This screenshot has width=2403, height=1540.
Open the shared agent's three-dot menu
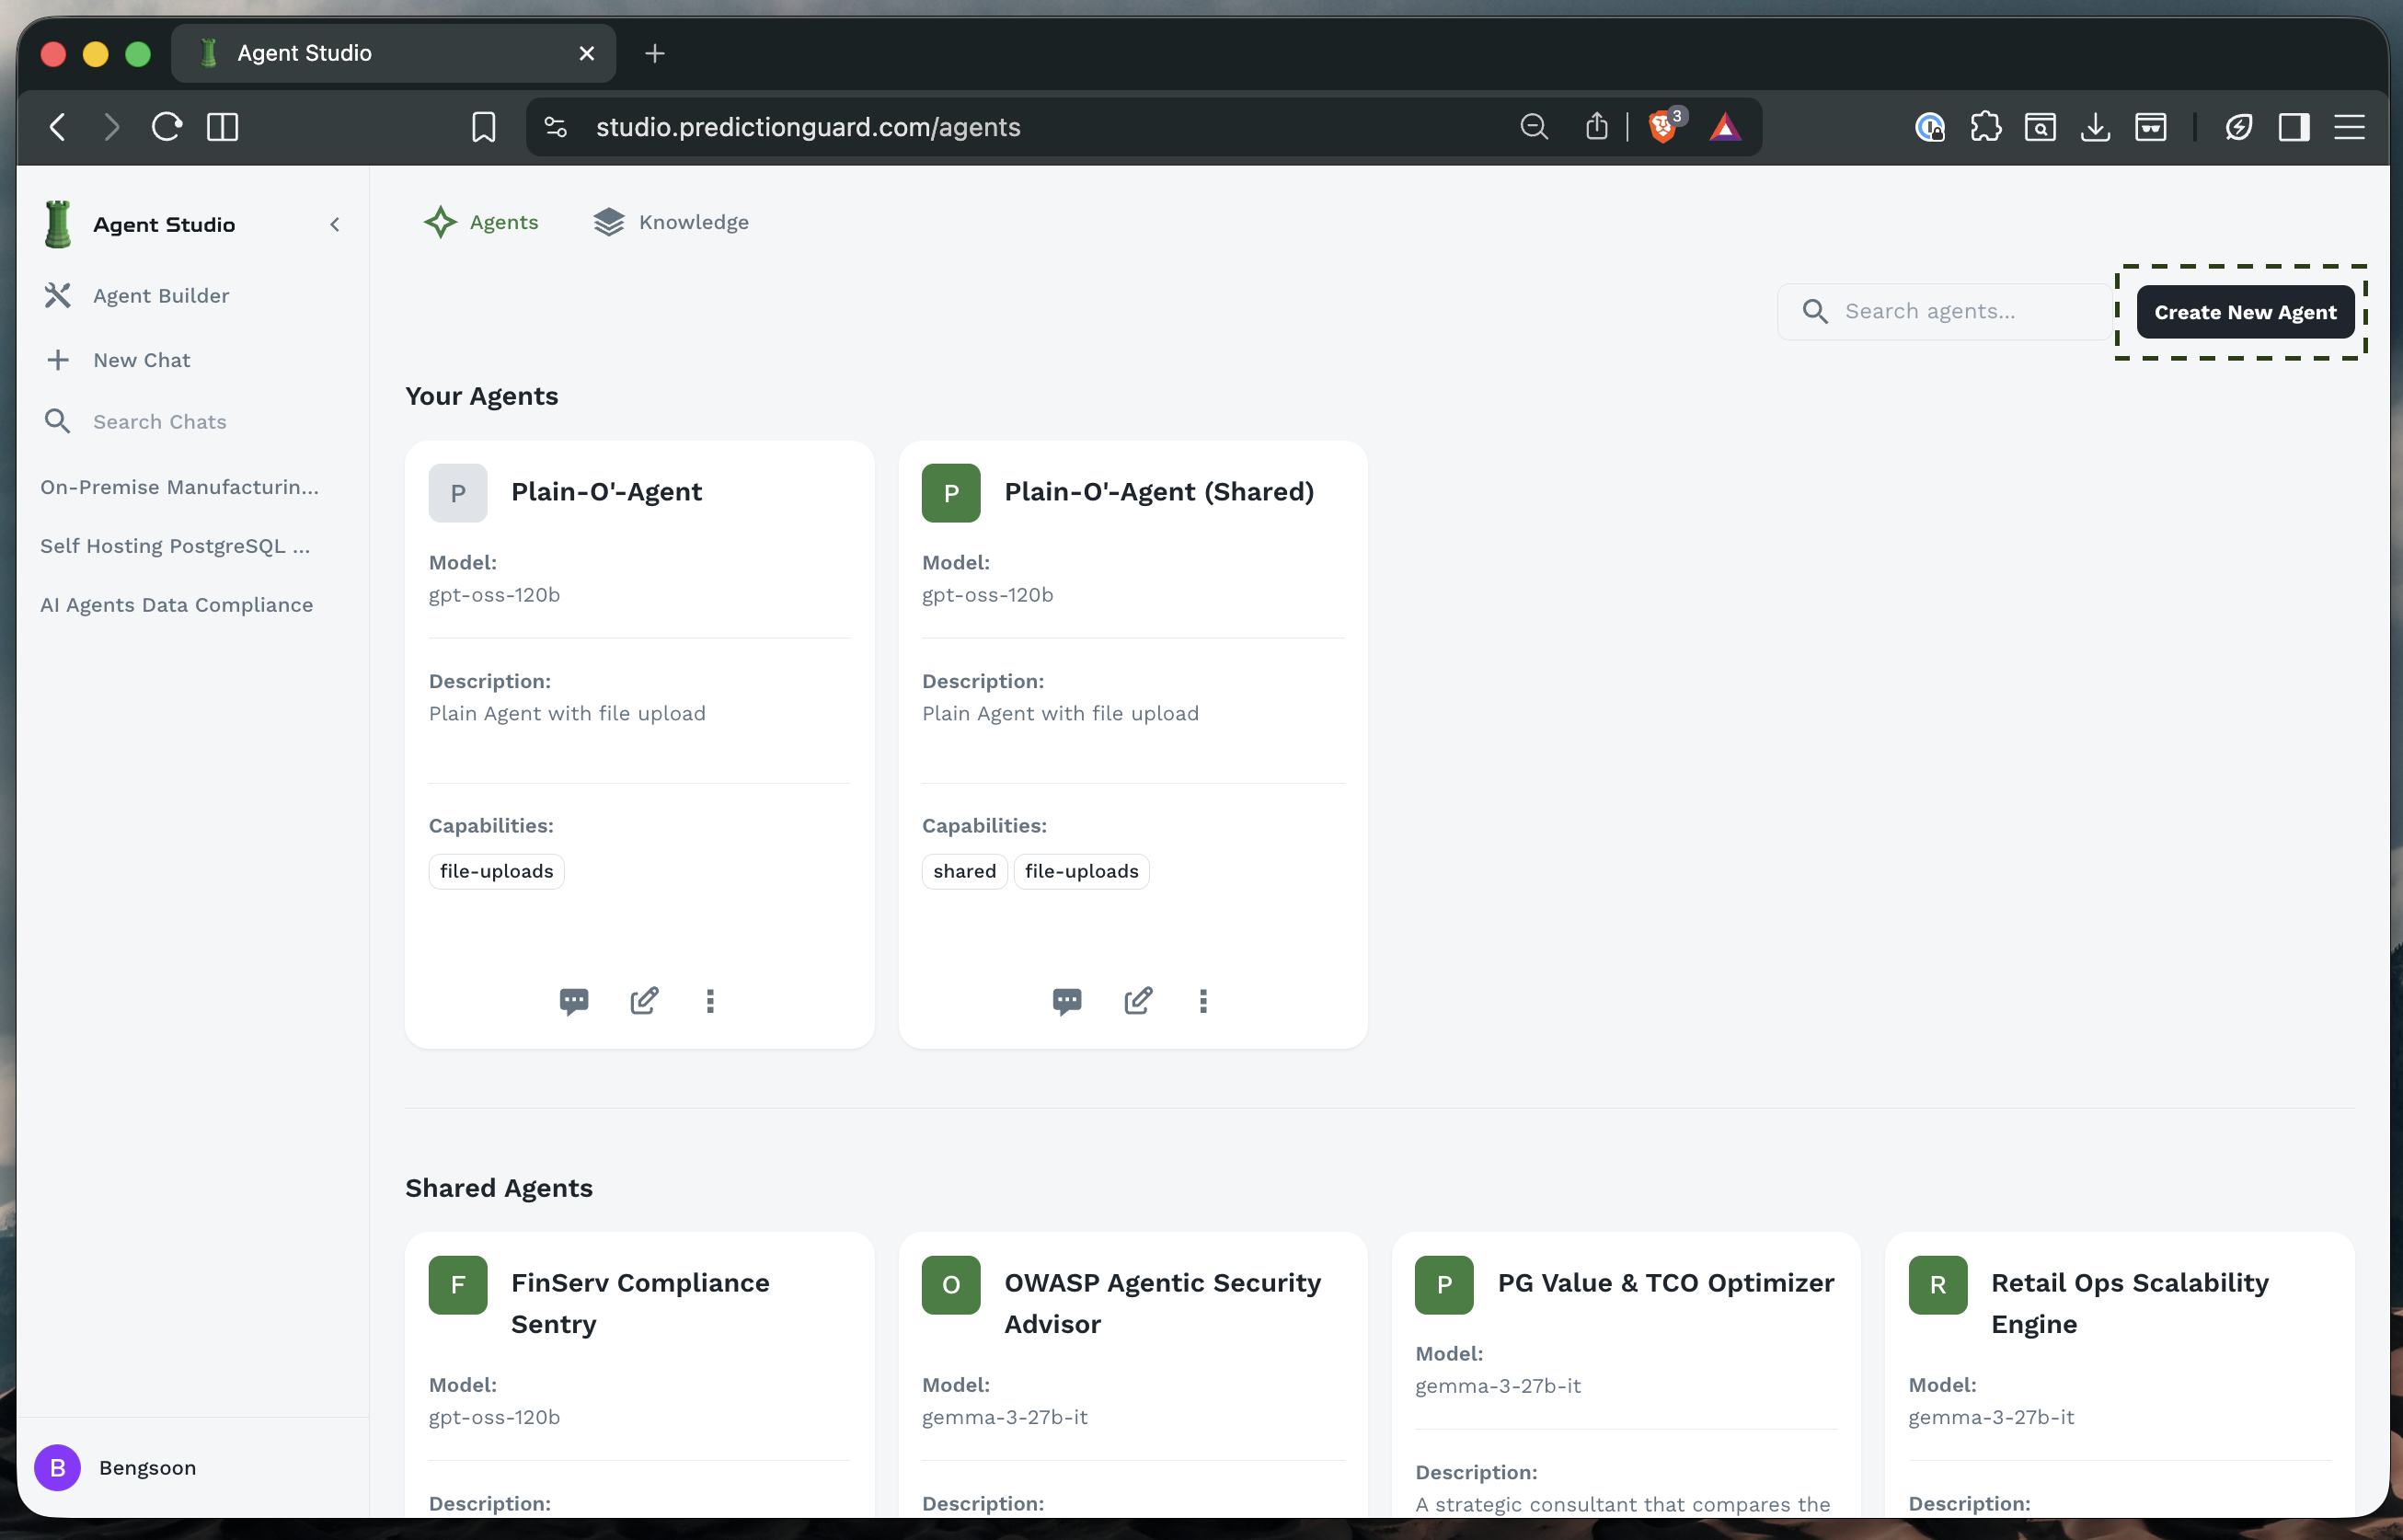[1204, 1001]
